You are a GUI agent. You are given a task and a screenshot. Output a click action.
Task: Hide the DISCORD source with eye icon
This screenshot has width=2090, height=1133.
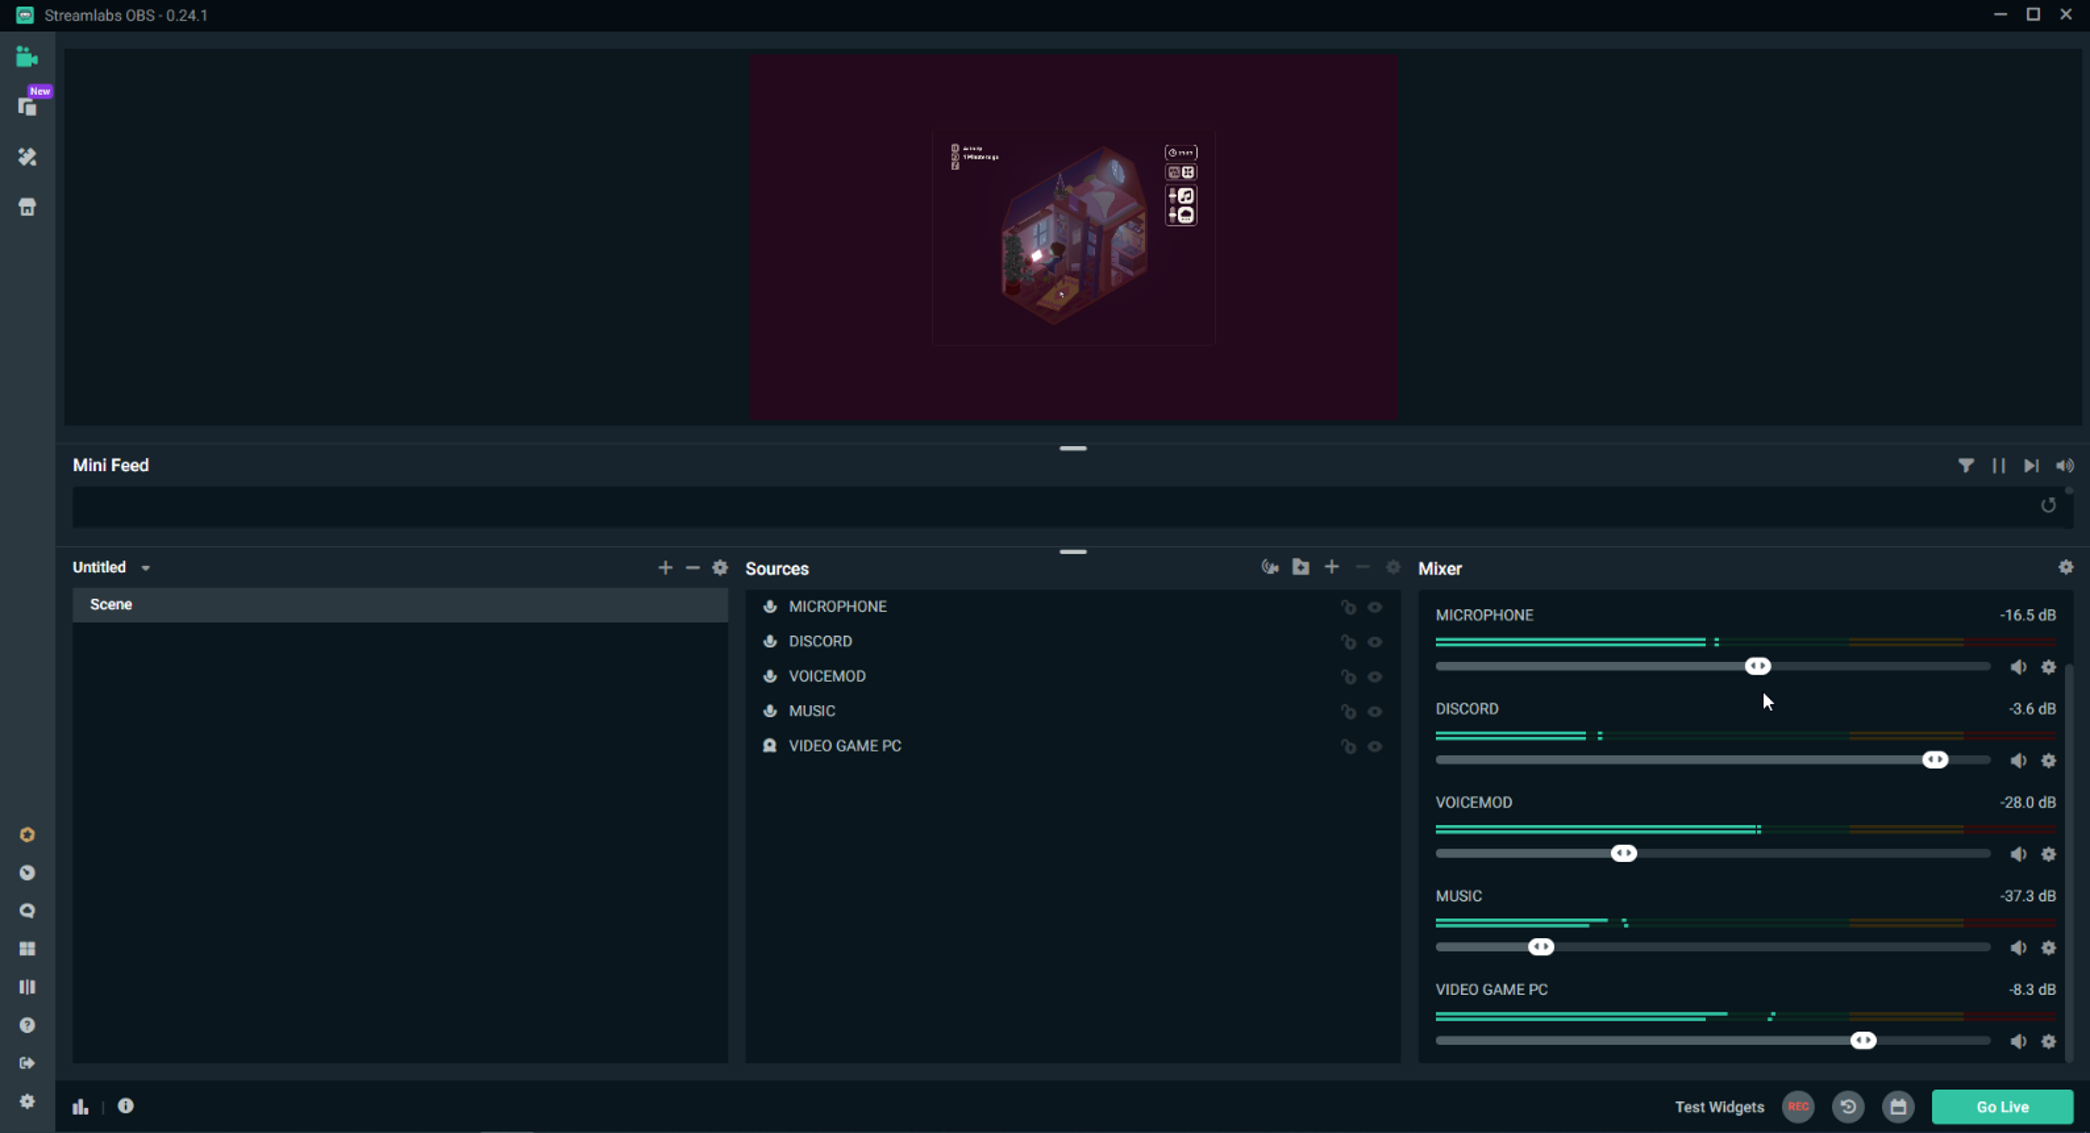(1375, 642)
